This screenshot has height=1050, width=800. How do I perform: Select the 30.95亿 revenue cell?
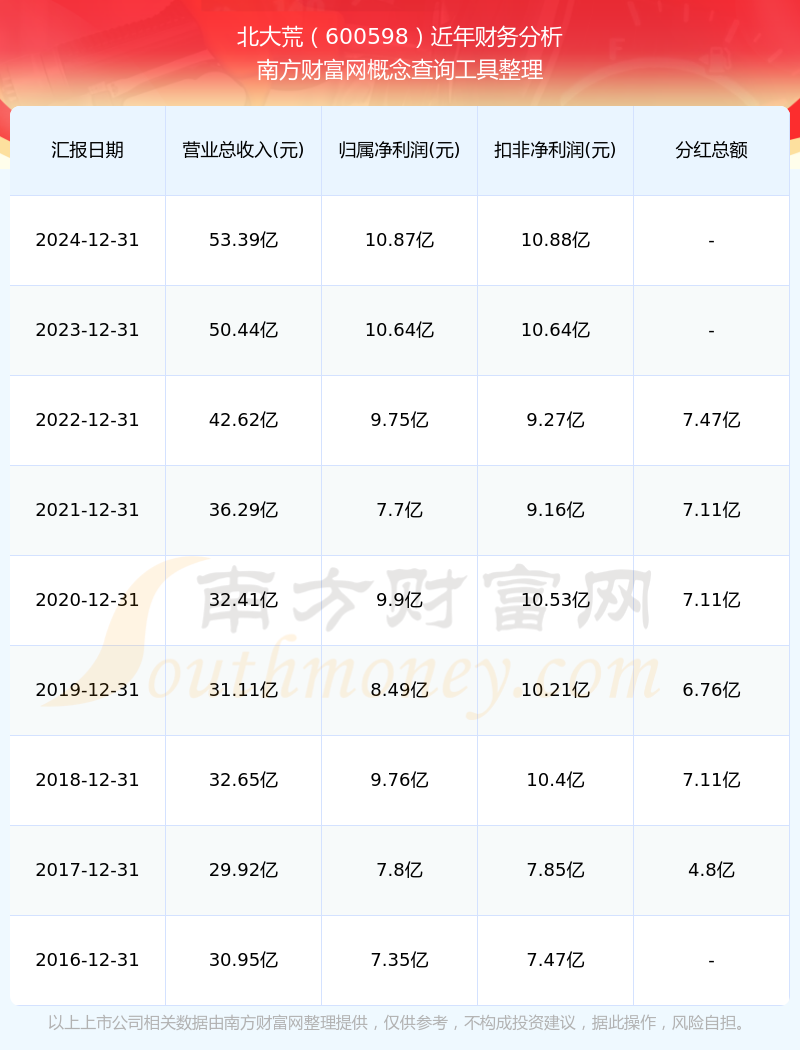244,960
